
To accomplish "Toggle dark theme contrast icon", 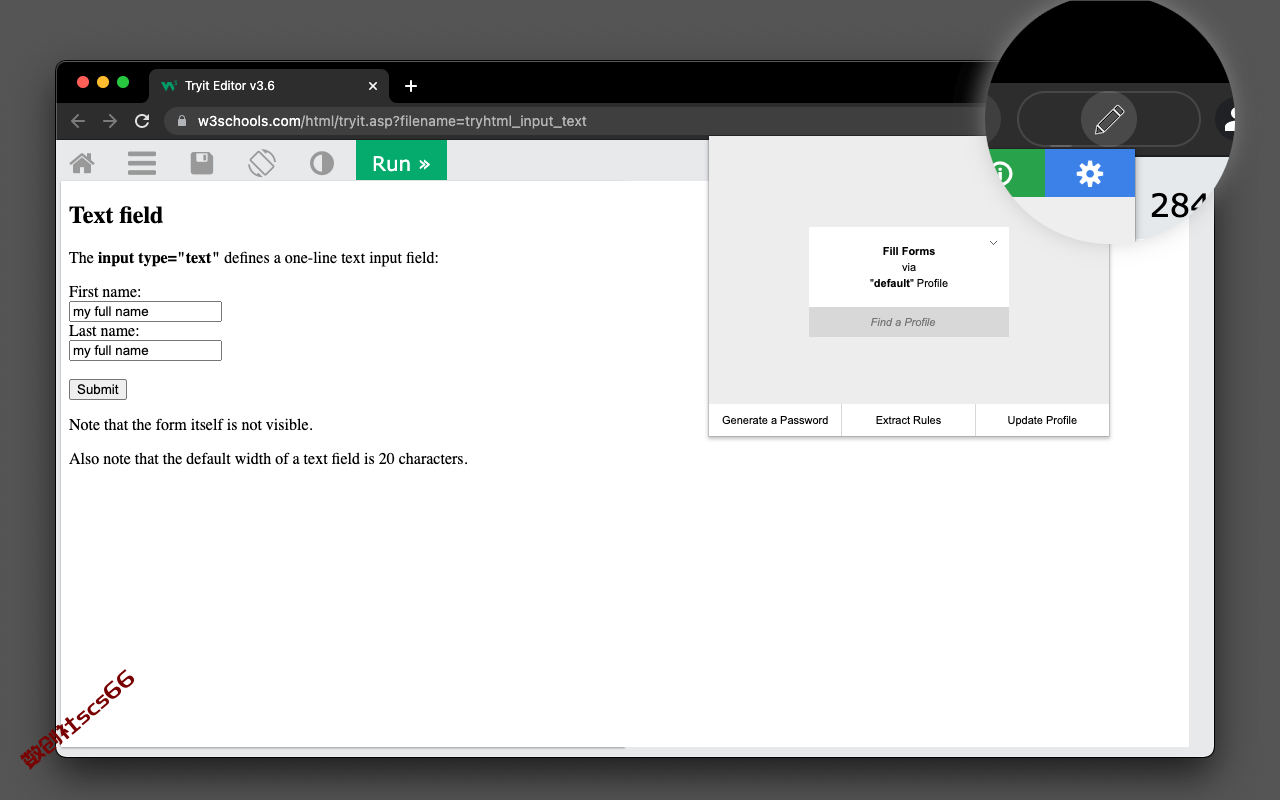I will tap(322, 163).
